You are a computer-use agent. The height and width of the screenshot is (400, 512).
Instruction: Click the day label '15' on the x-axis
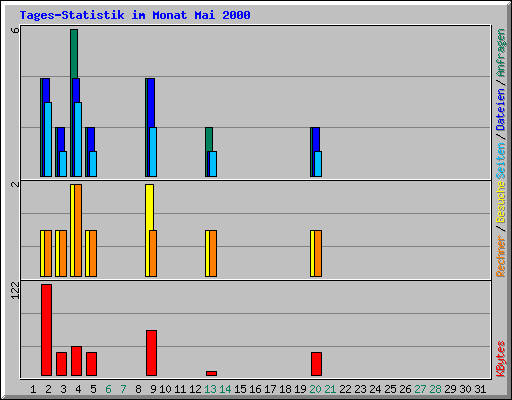click(240, 389)
